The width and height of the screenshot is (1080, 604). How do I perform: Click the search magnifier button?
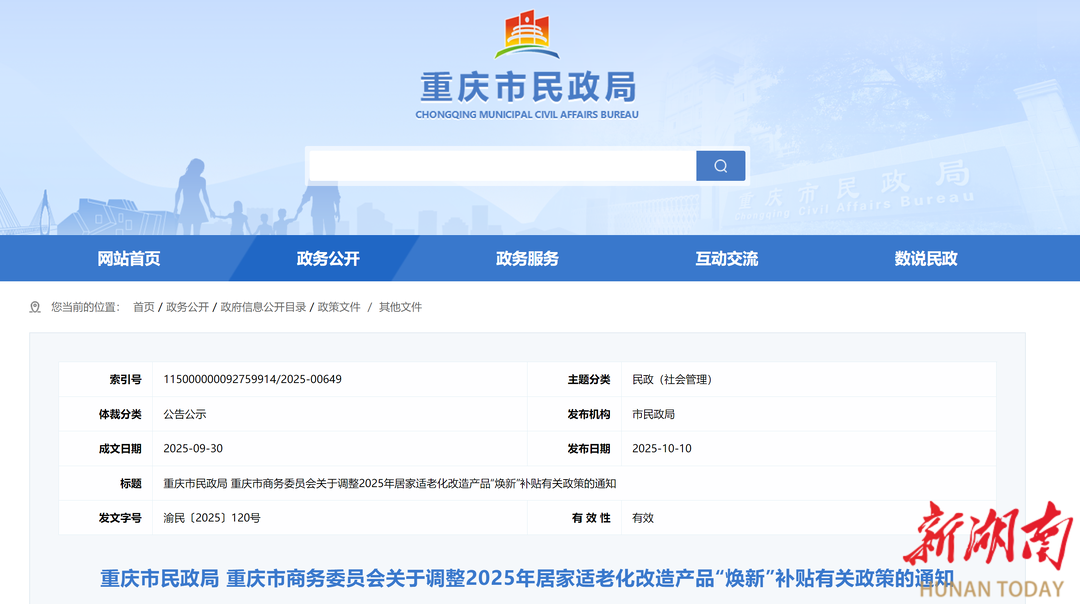point(720,166)
